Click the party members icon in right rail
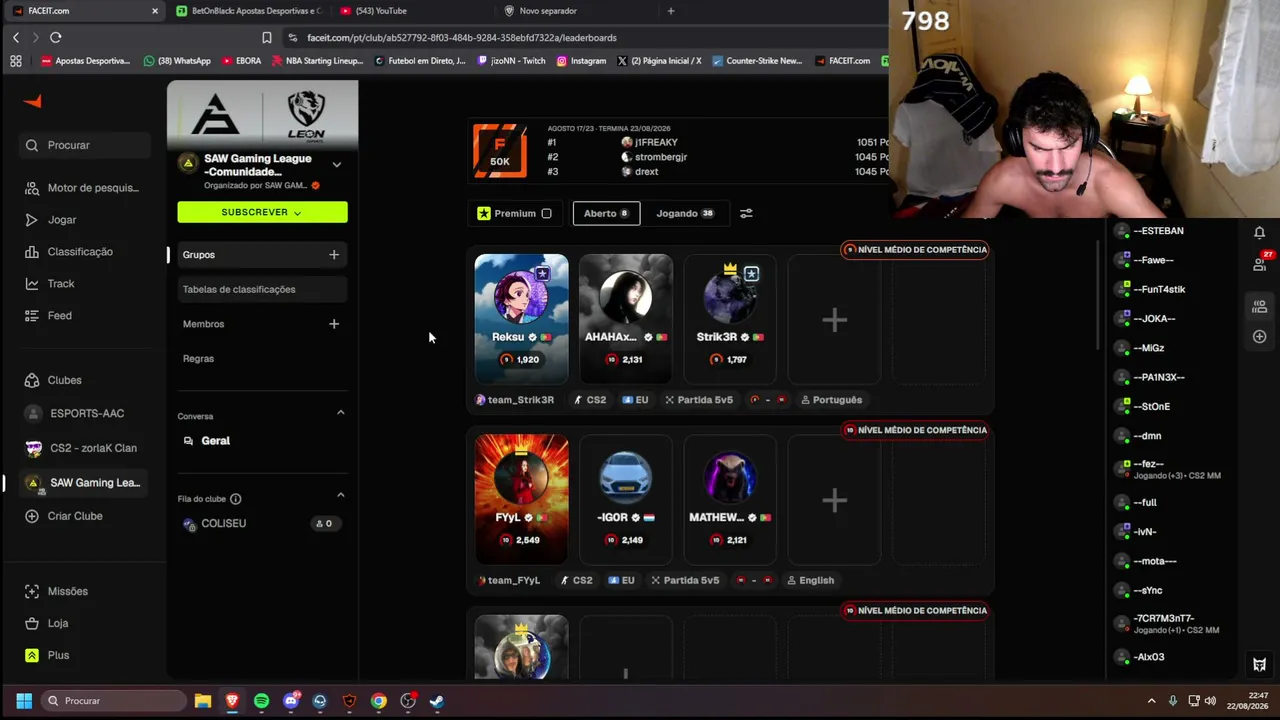1280x720 pixels. click(x=1259, y=307)
